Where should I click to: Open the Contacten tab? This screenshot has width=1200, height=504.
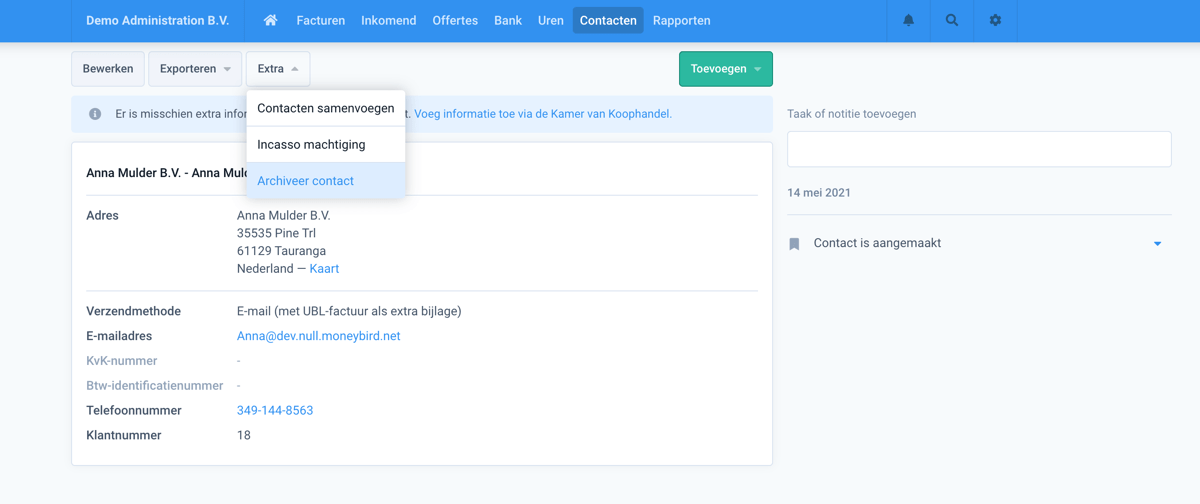[608, 20]
